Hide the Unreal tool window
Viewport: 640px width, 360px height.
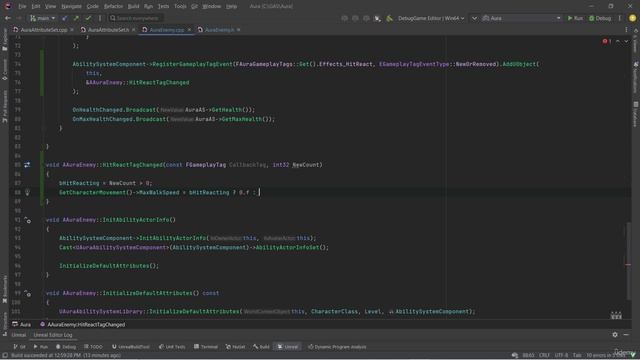click(626, 335)
